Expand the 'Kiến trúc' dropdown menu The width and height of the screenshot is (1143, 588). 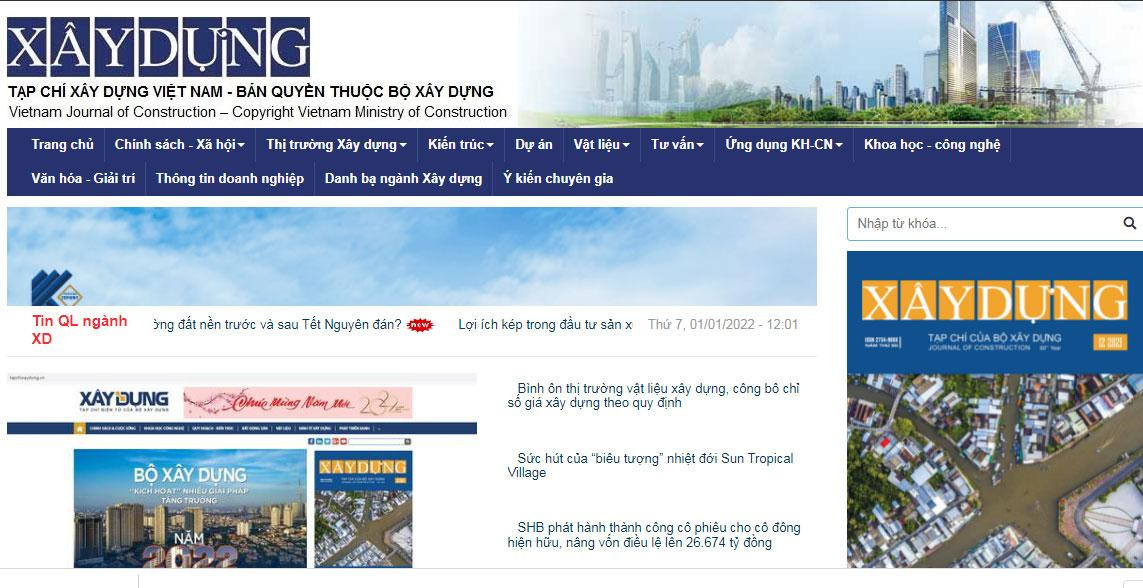click(460, 144)
